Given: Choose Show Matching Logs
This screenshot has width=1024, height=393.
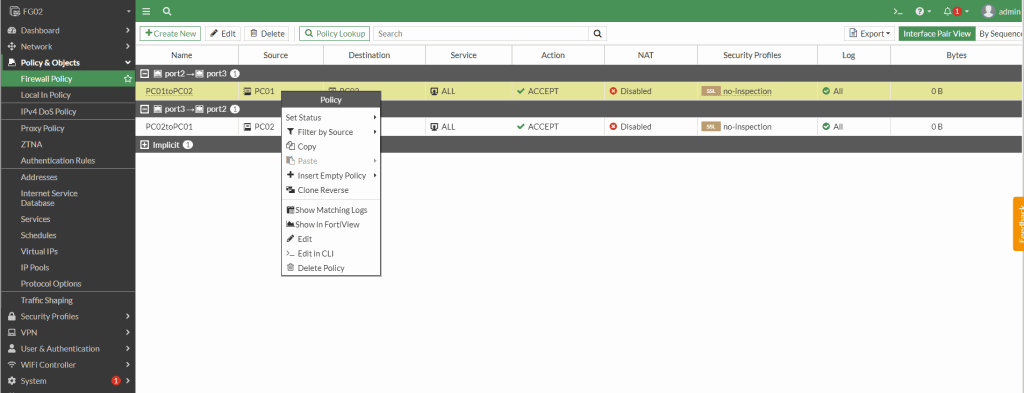Looking at the screenshot, I should coord(331,210).
